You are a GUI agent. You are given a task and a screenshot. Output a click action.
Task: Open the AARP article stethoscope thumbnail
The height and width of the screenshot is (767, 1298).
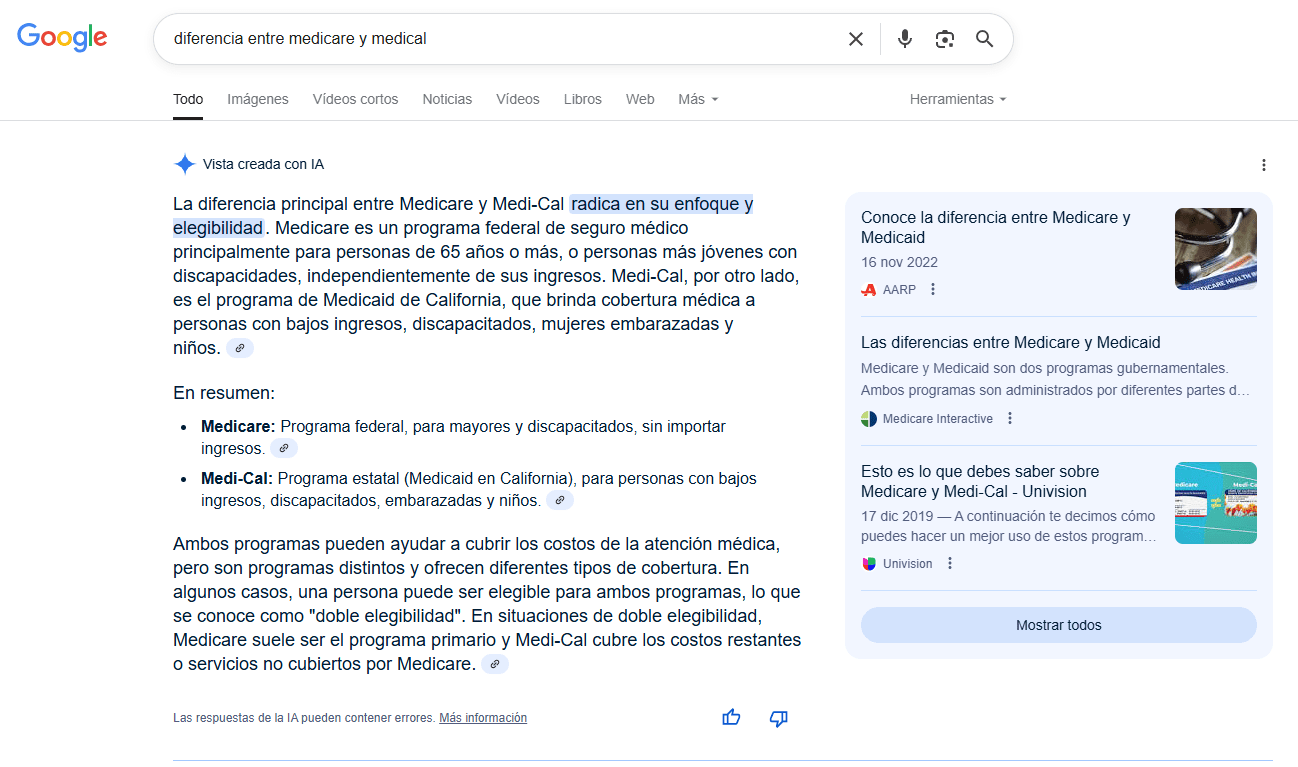tap(1216, 249)
